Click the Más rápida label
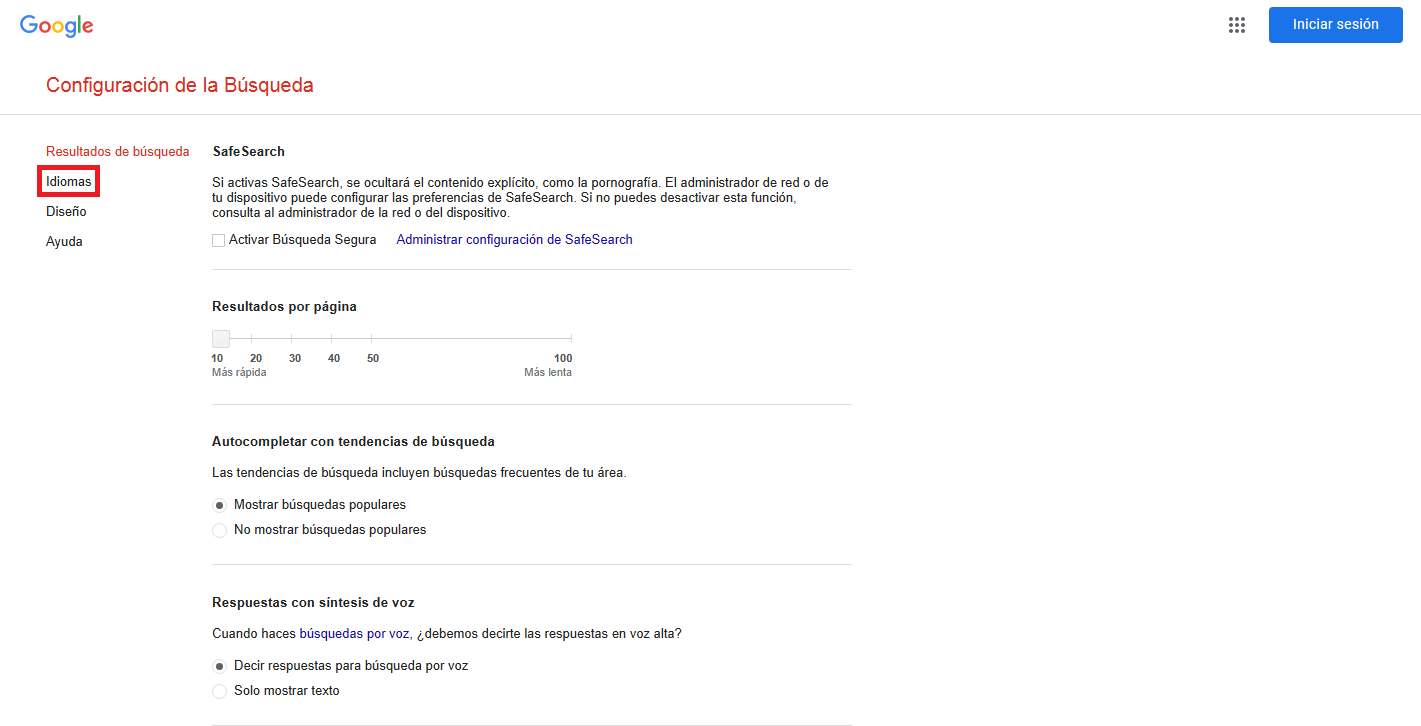Image resolution: width=1421 pixels, height=726 pixels. 239,372
